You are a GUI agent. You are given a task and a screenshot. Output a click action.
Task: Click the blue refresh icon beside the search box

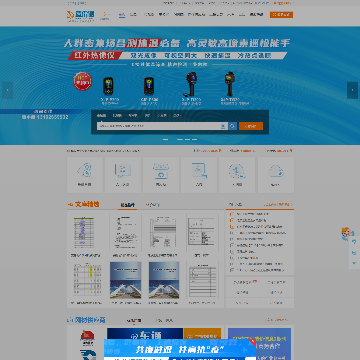coord(233,126)
